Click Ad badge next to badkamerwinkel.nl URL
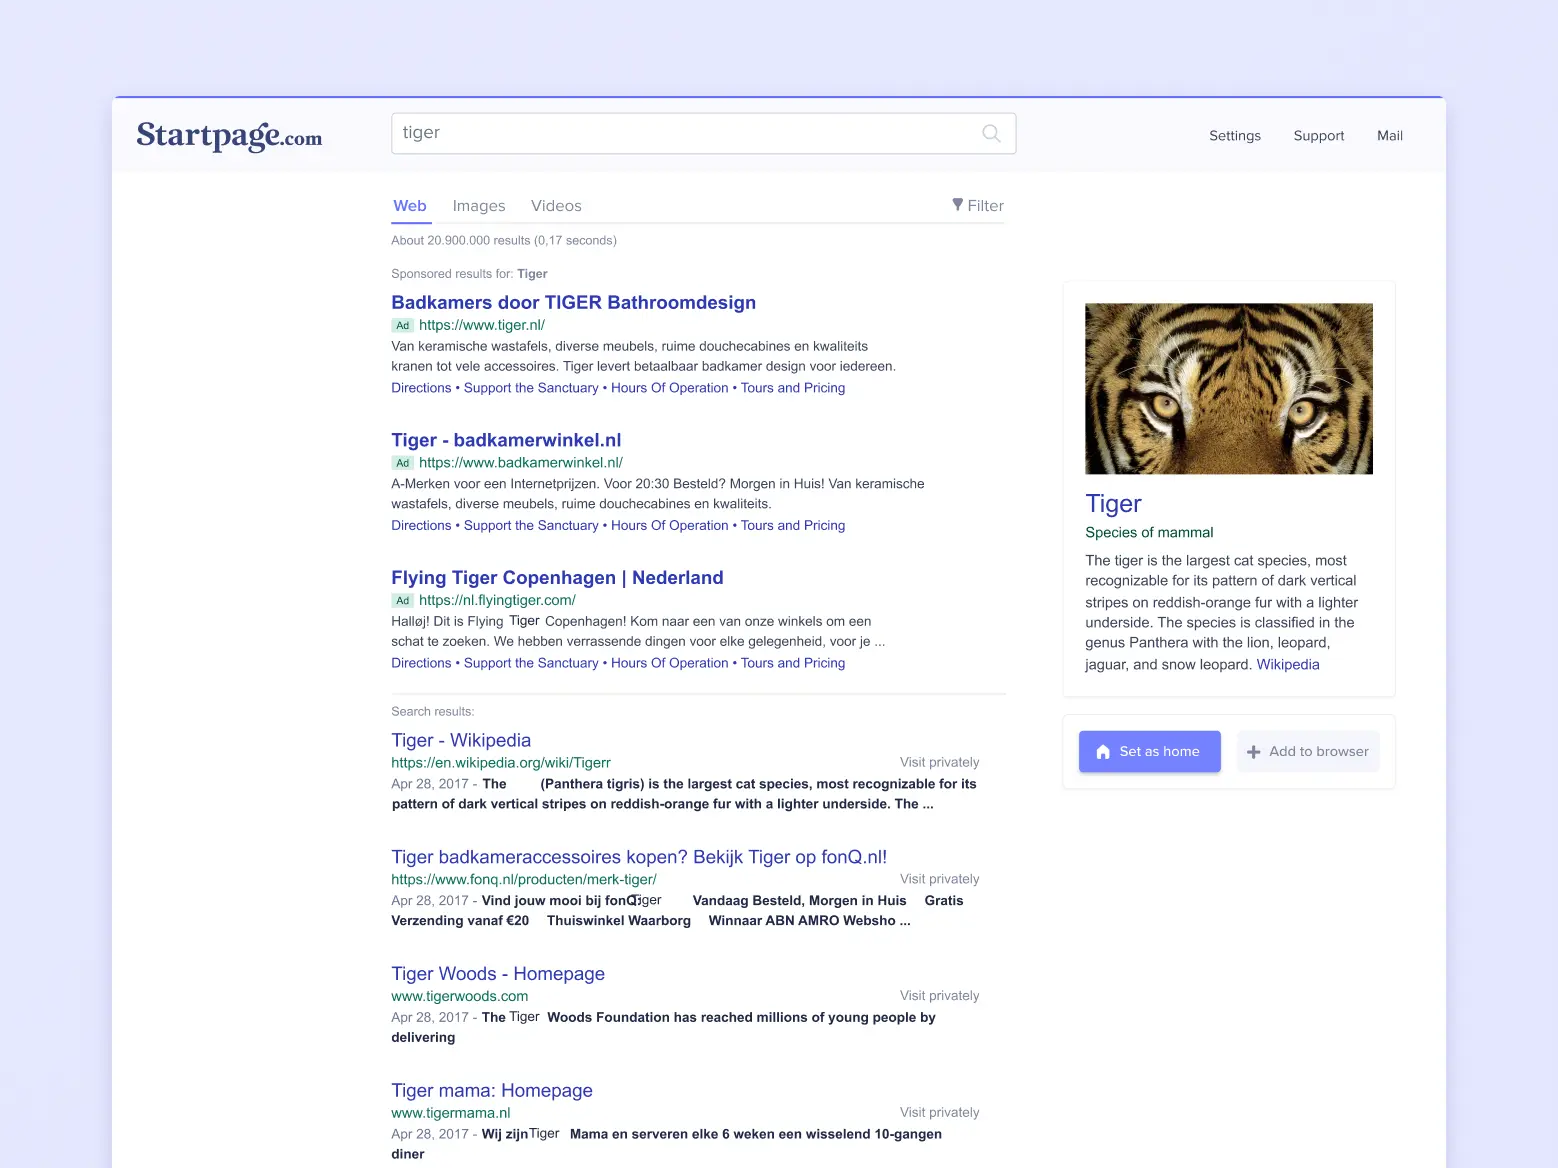 (x=402, y=463)
